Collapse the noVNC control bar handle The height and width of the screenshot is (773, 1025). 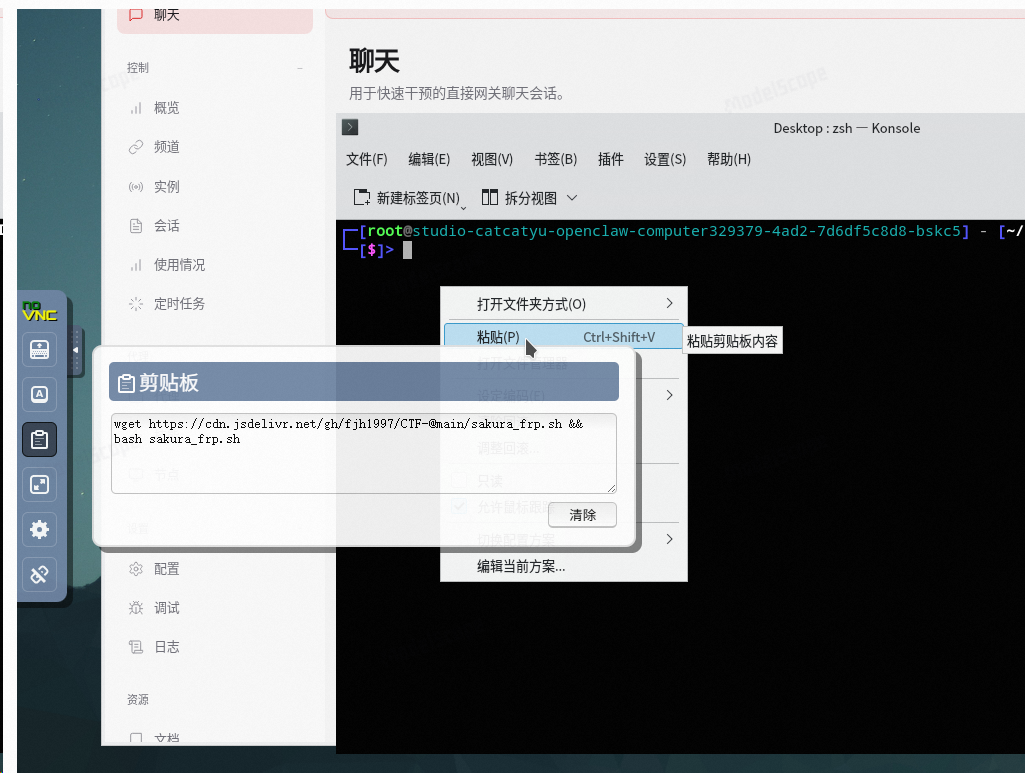[76, 350]
